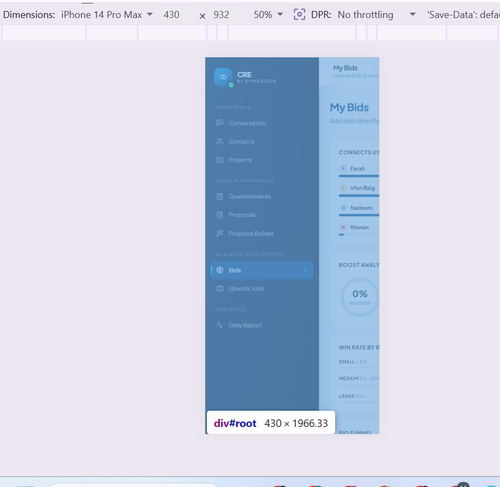Open Contacts in the sidebar
Screen dimensions: 500x487
pyautogui.click(x=262, y=141)
